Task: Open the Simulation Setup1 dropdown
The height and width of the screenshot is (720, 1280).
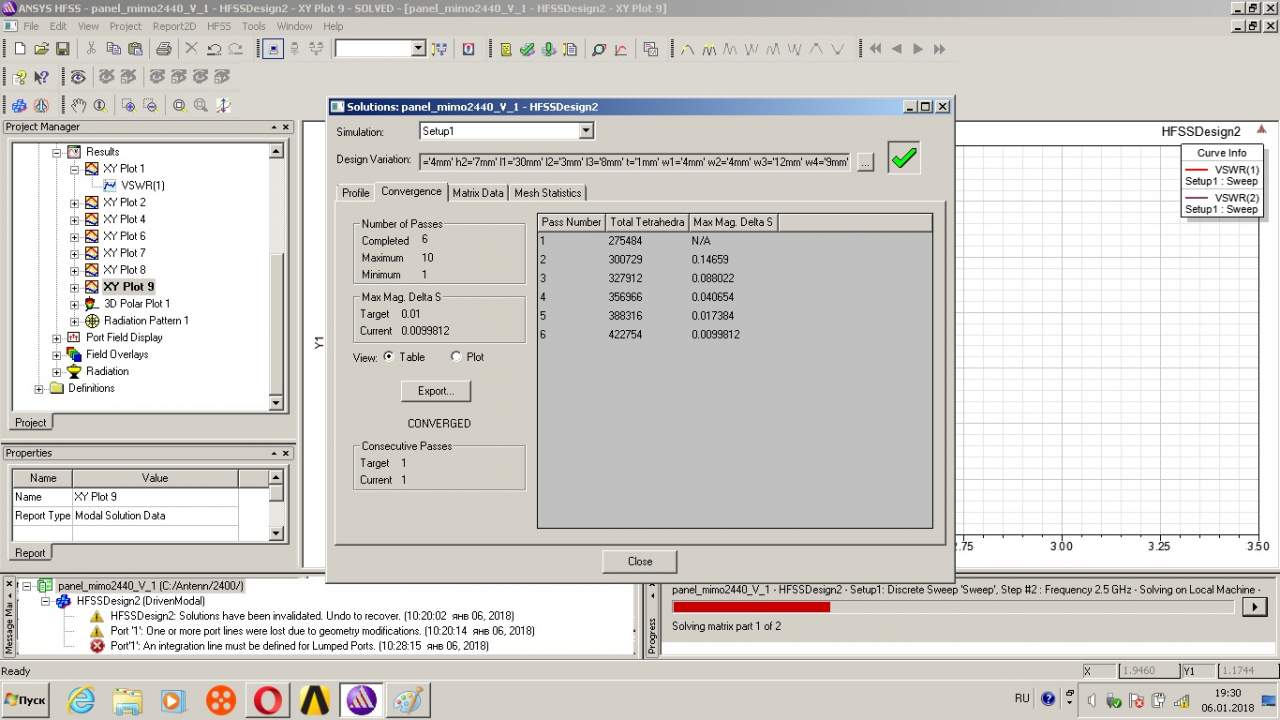Action: [586, 131]
